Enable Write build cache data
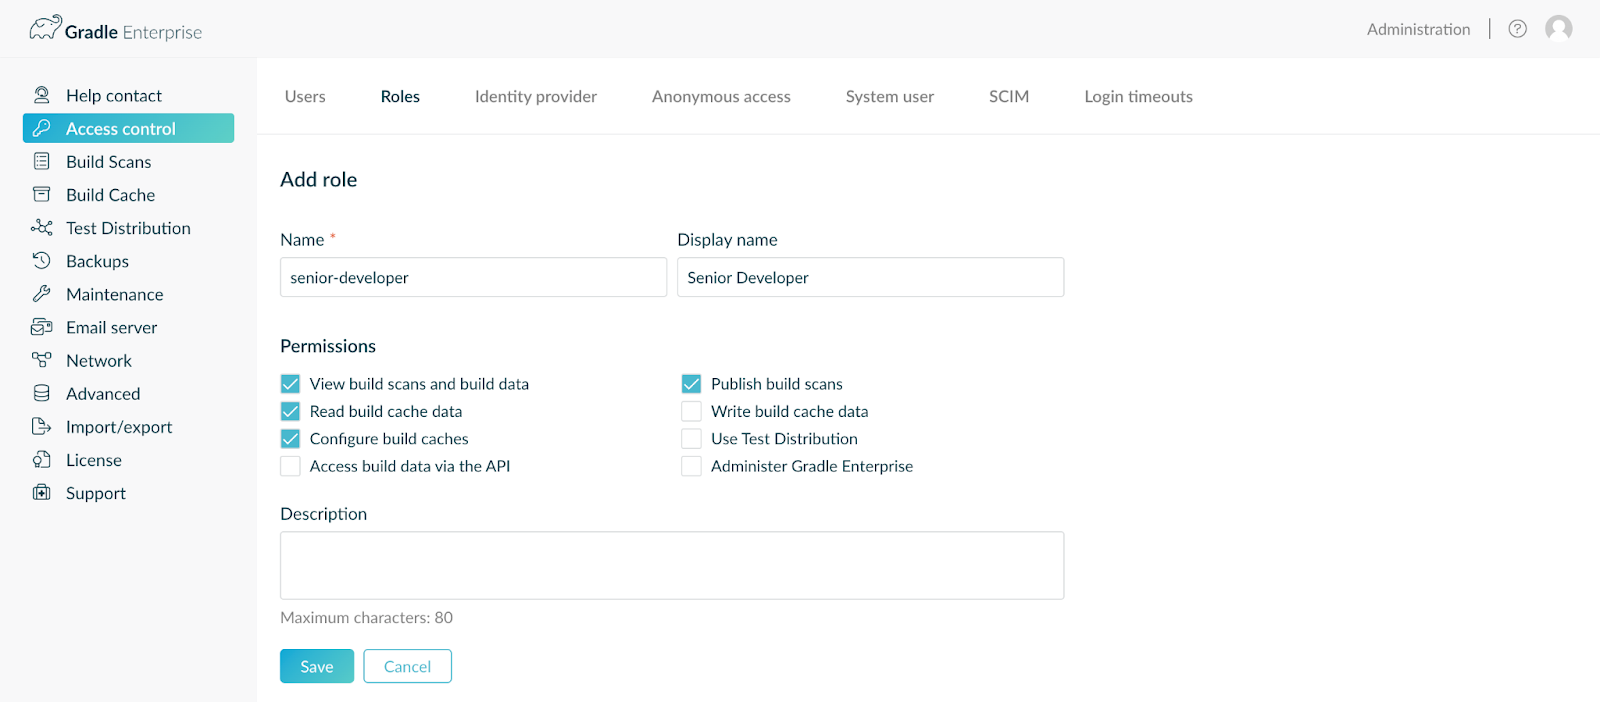 (691, 411)
